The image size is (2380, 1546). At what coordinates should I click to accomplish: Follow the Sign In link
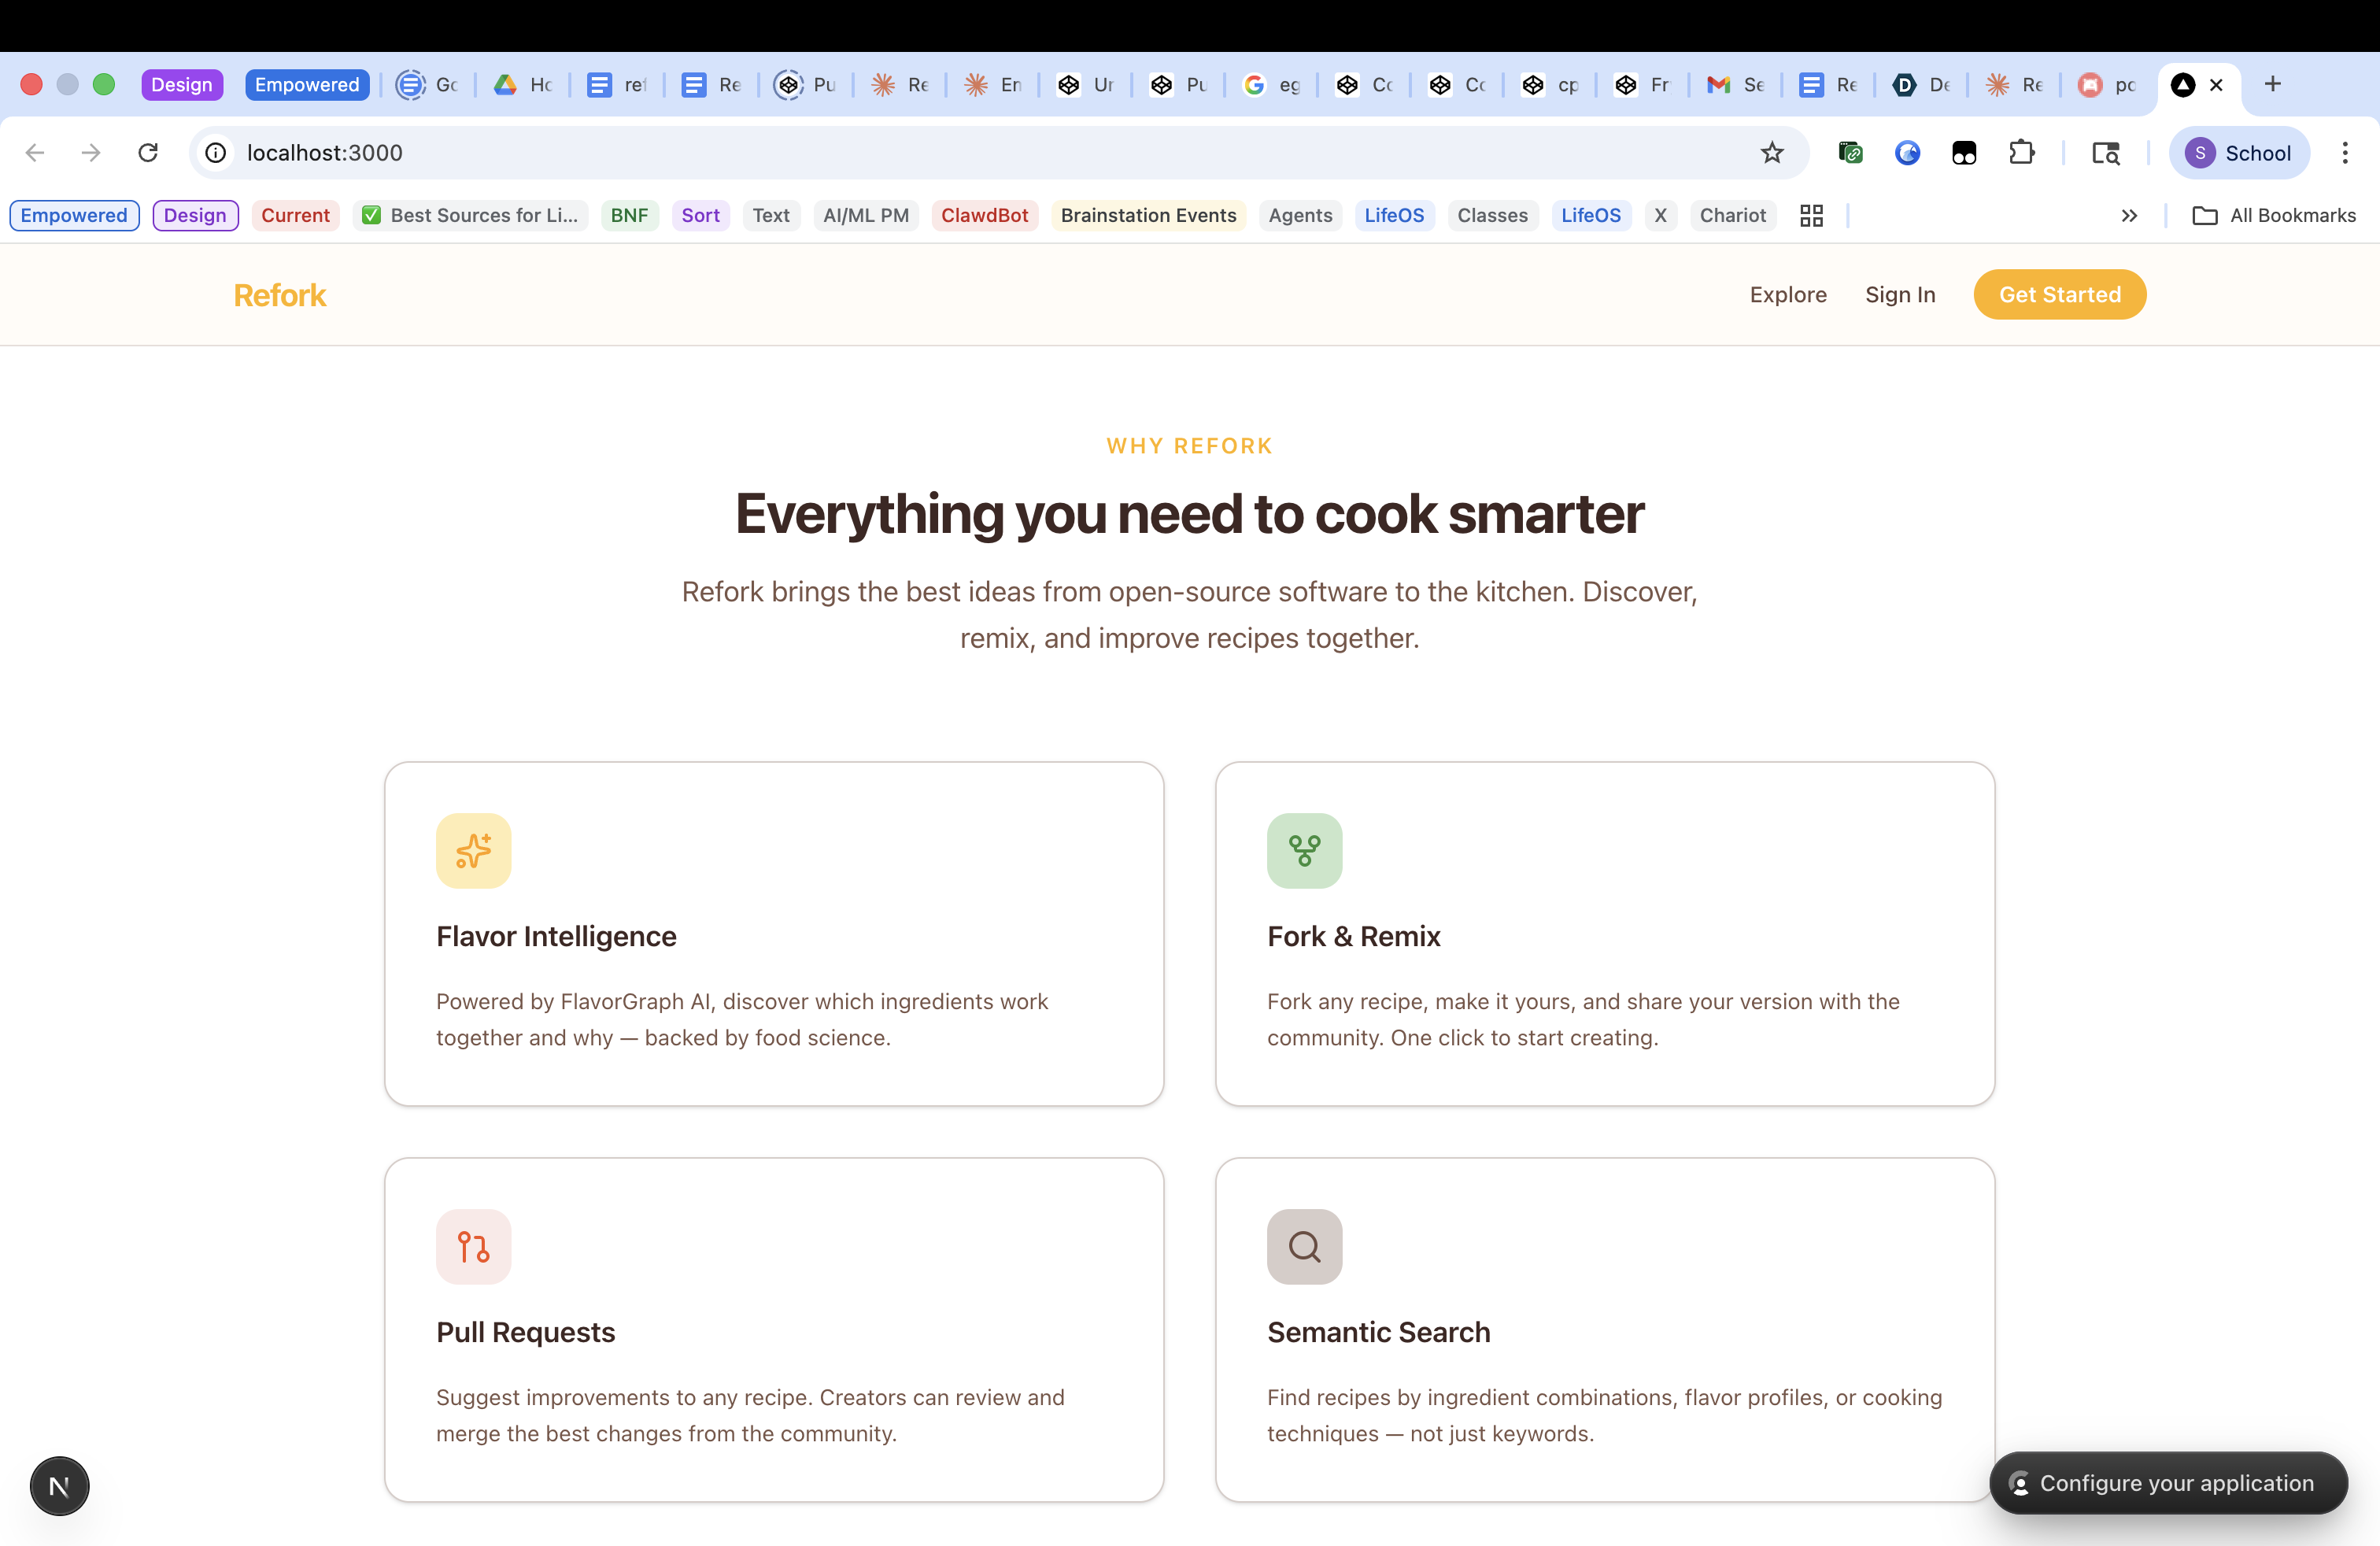[x=1899, y=295]
